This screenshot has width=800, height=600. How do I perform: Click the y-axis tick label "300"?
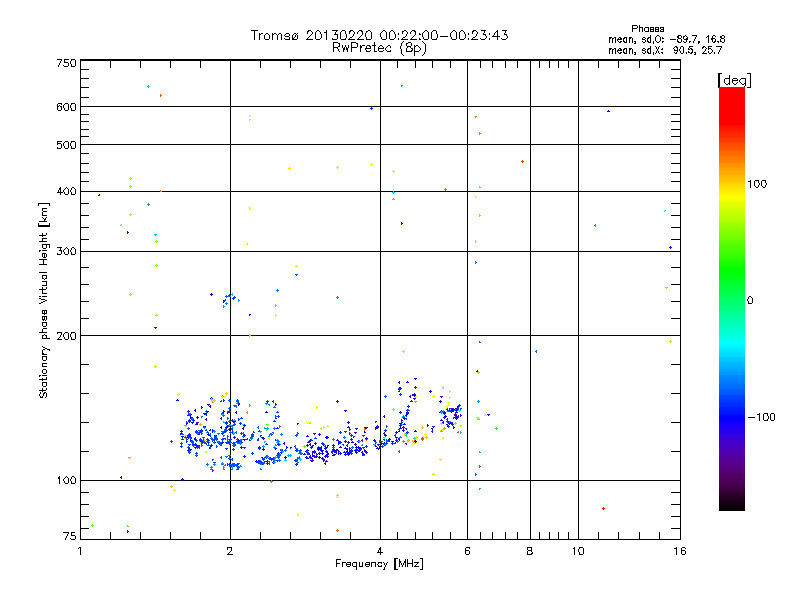click(66, 251)
